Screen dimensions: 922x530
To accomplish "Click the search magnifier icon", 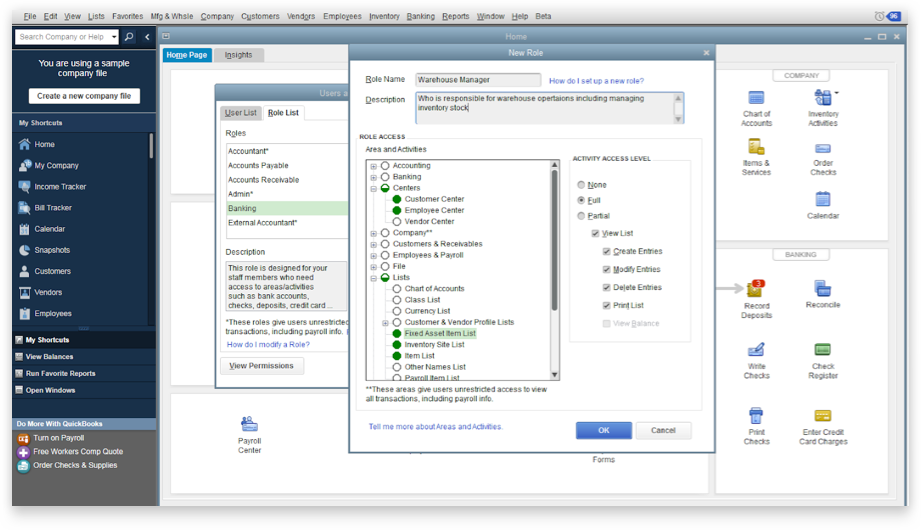I will [x=129, y=36].
